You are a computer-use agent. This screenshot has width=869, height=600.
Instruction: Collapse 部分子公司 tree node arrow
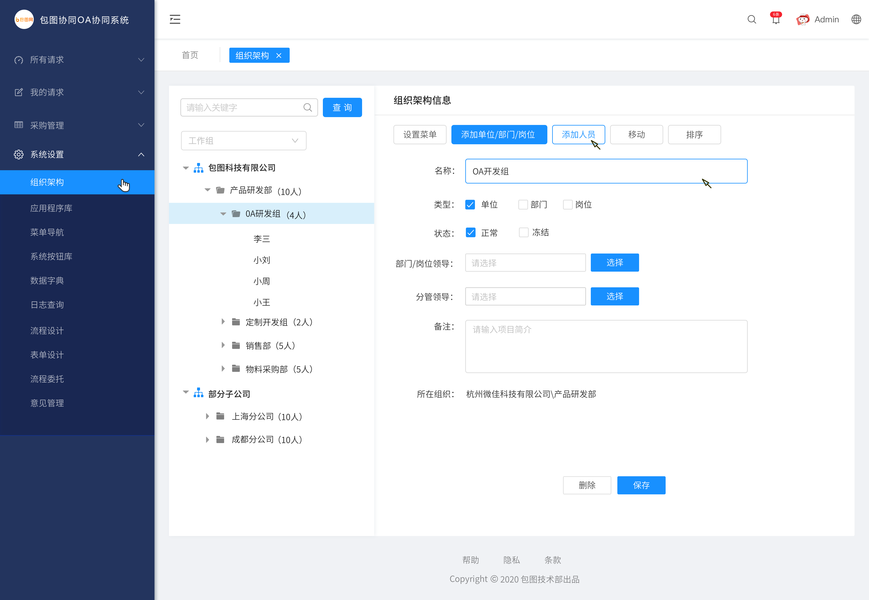[186, 392]
